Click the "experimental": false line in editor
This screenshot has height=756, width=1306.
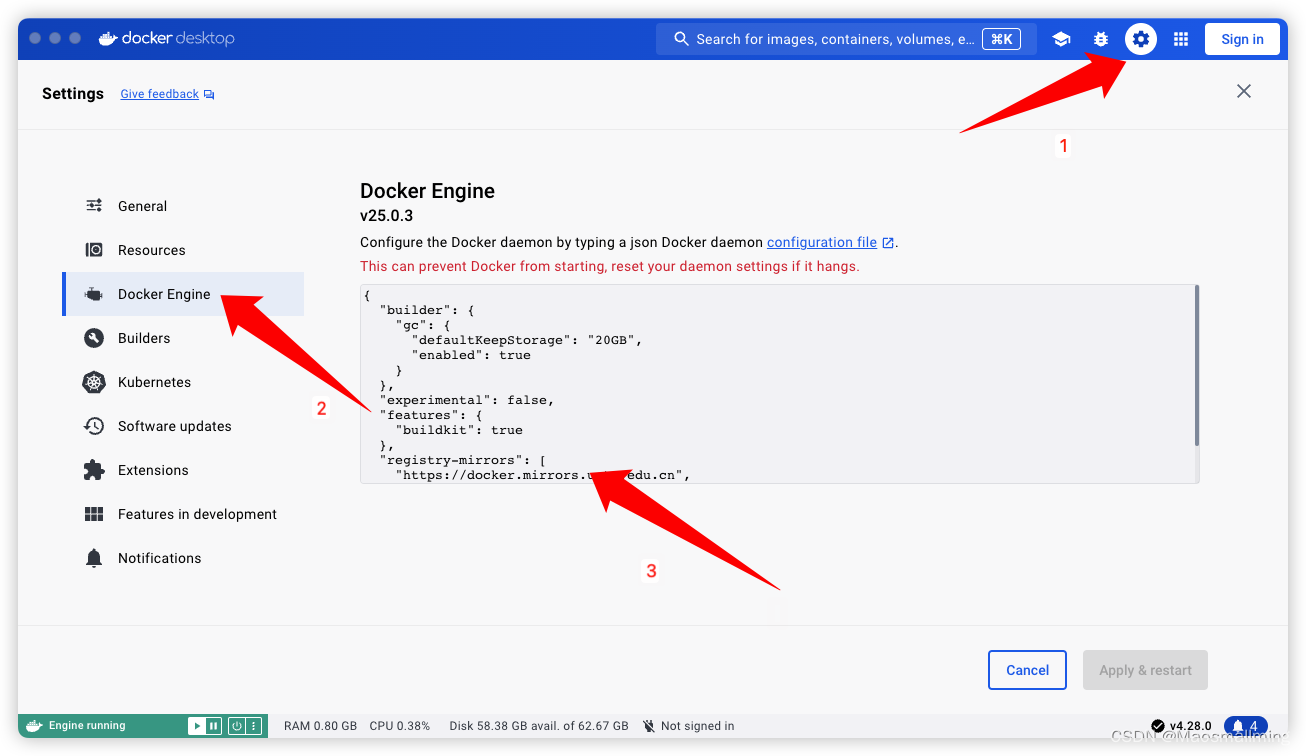pos(467,400)
